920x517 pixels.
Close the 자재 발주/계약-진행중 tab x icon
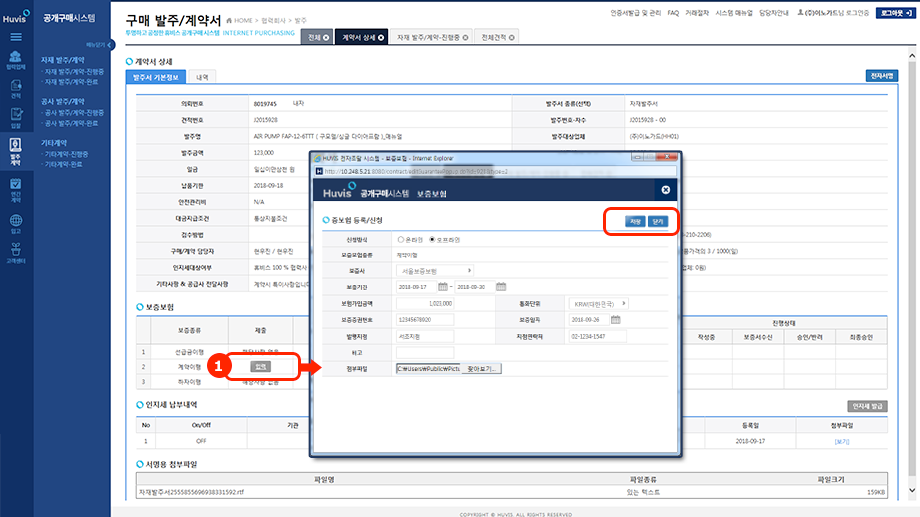(x=465, y=38)
